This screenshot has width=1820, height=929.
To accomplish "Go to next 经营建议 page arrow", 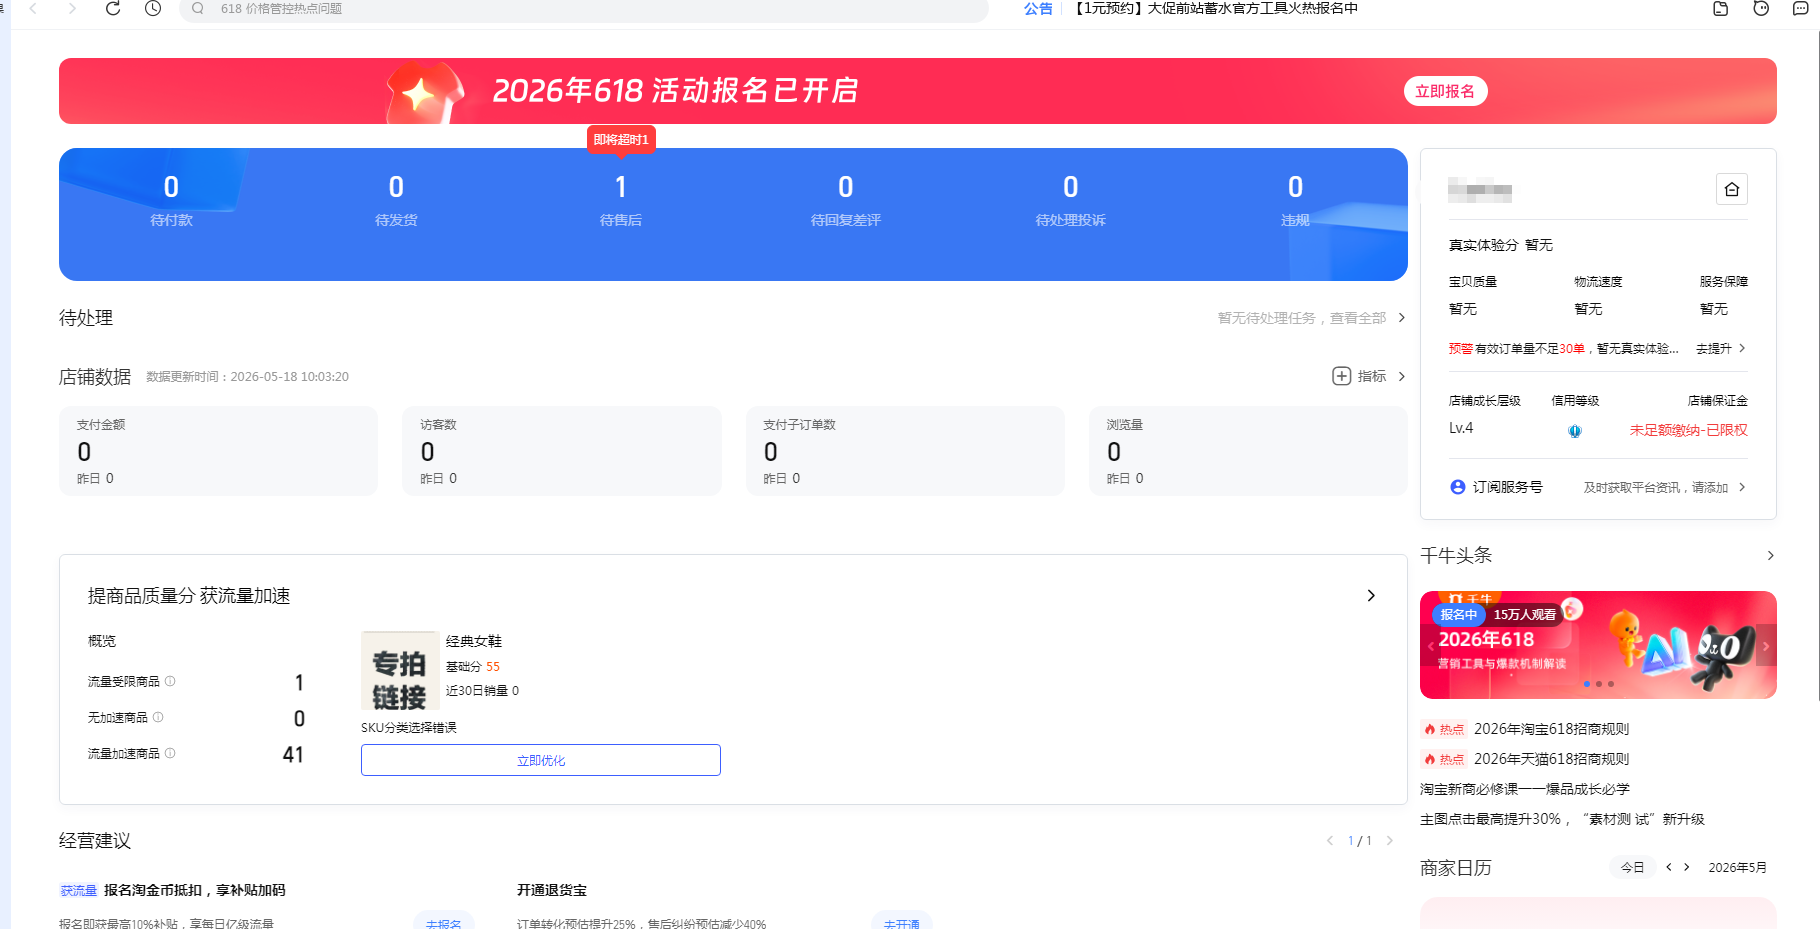I will [x=1389, y=840].
